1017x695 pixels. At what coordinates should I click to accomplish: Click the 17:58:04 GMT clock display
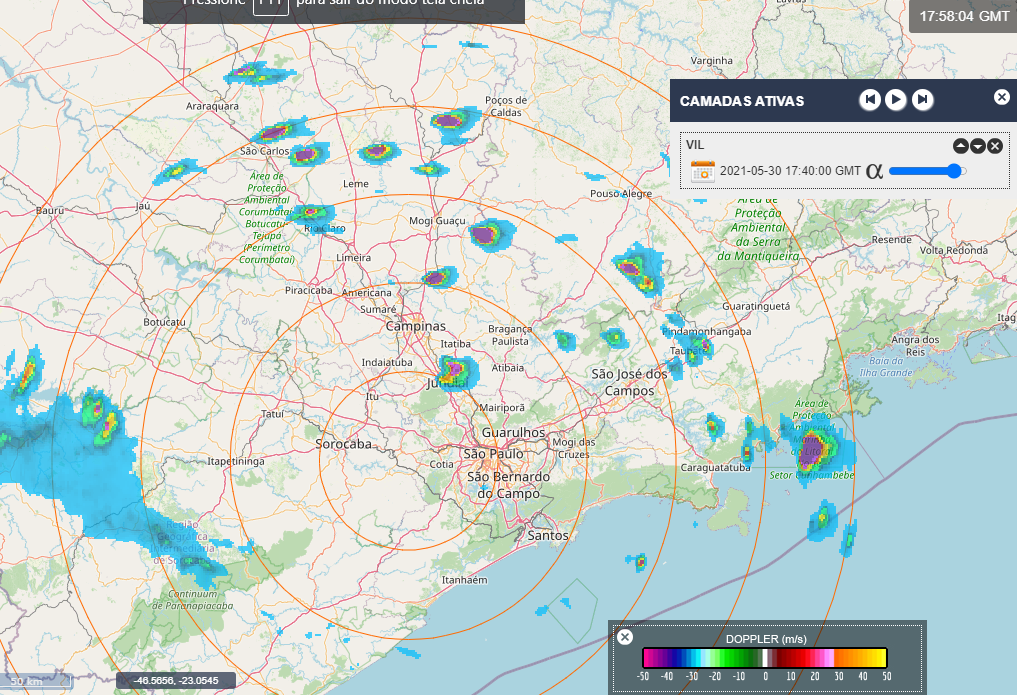964,16
